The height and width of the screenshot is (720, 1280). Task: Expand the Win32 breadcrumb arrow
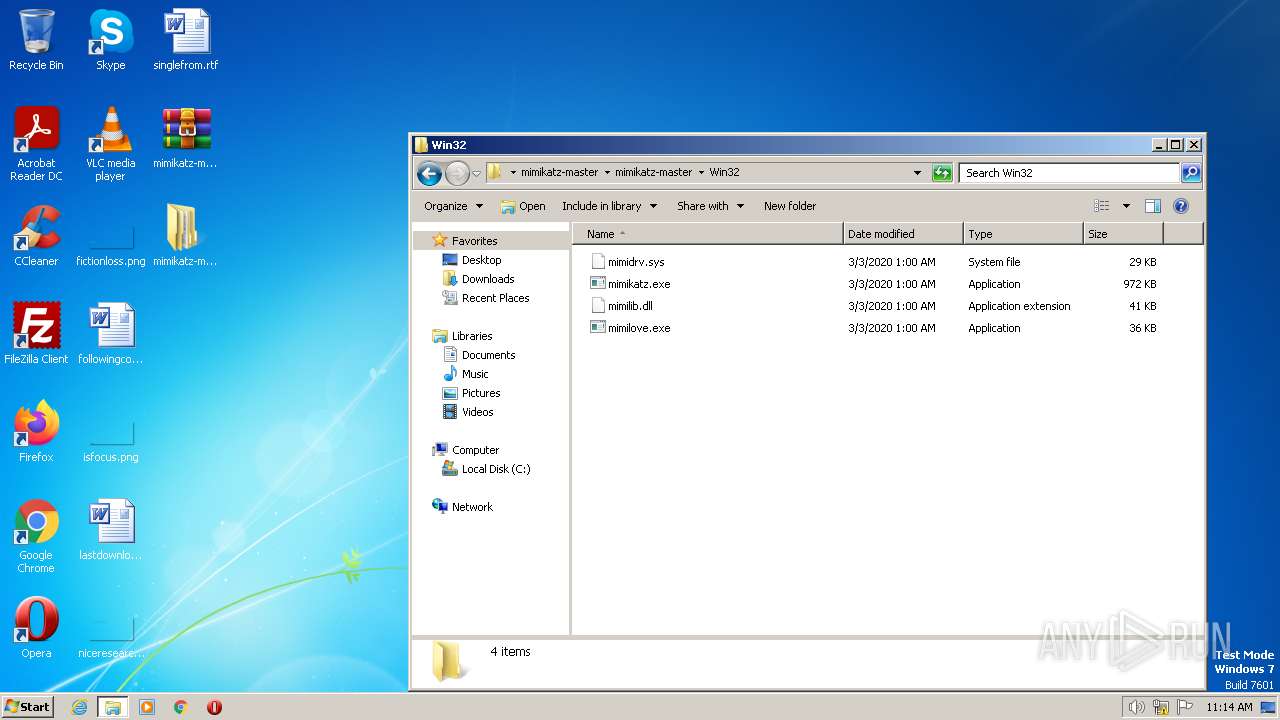701,173
